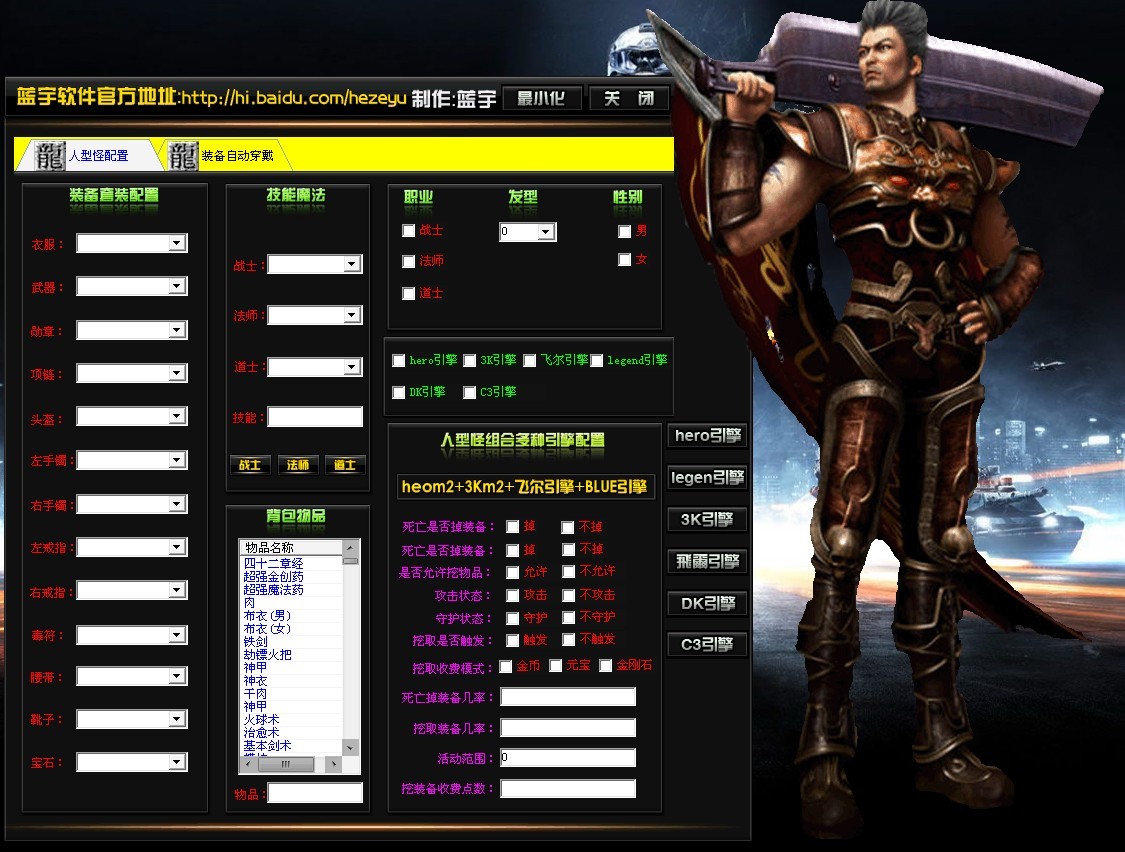Switch to the 装备自动穿戴 tab
The width and height of the screenshot is (1125, 852).
(236, 156)
